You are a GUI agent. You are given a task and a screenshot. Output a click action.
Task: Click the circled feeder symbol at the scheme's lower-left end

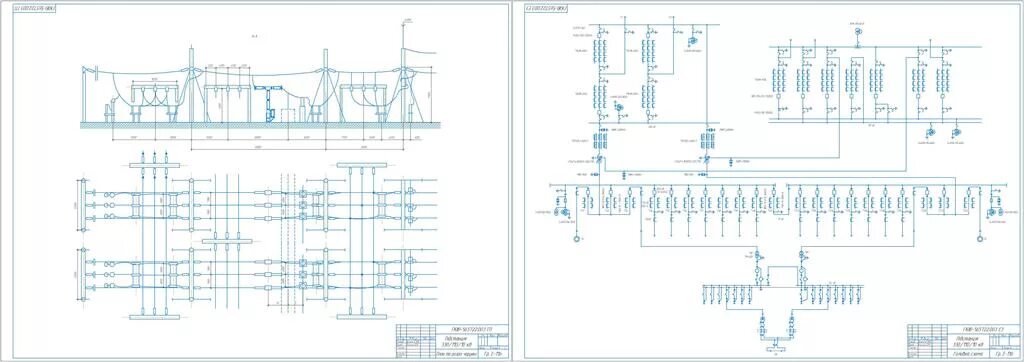[x=577, y=239]
